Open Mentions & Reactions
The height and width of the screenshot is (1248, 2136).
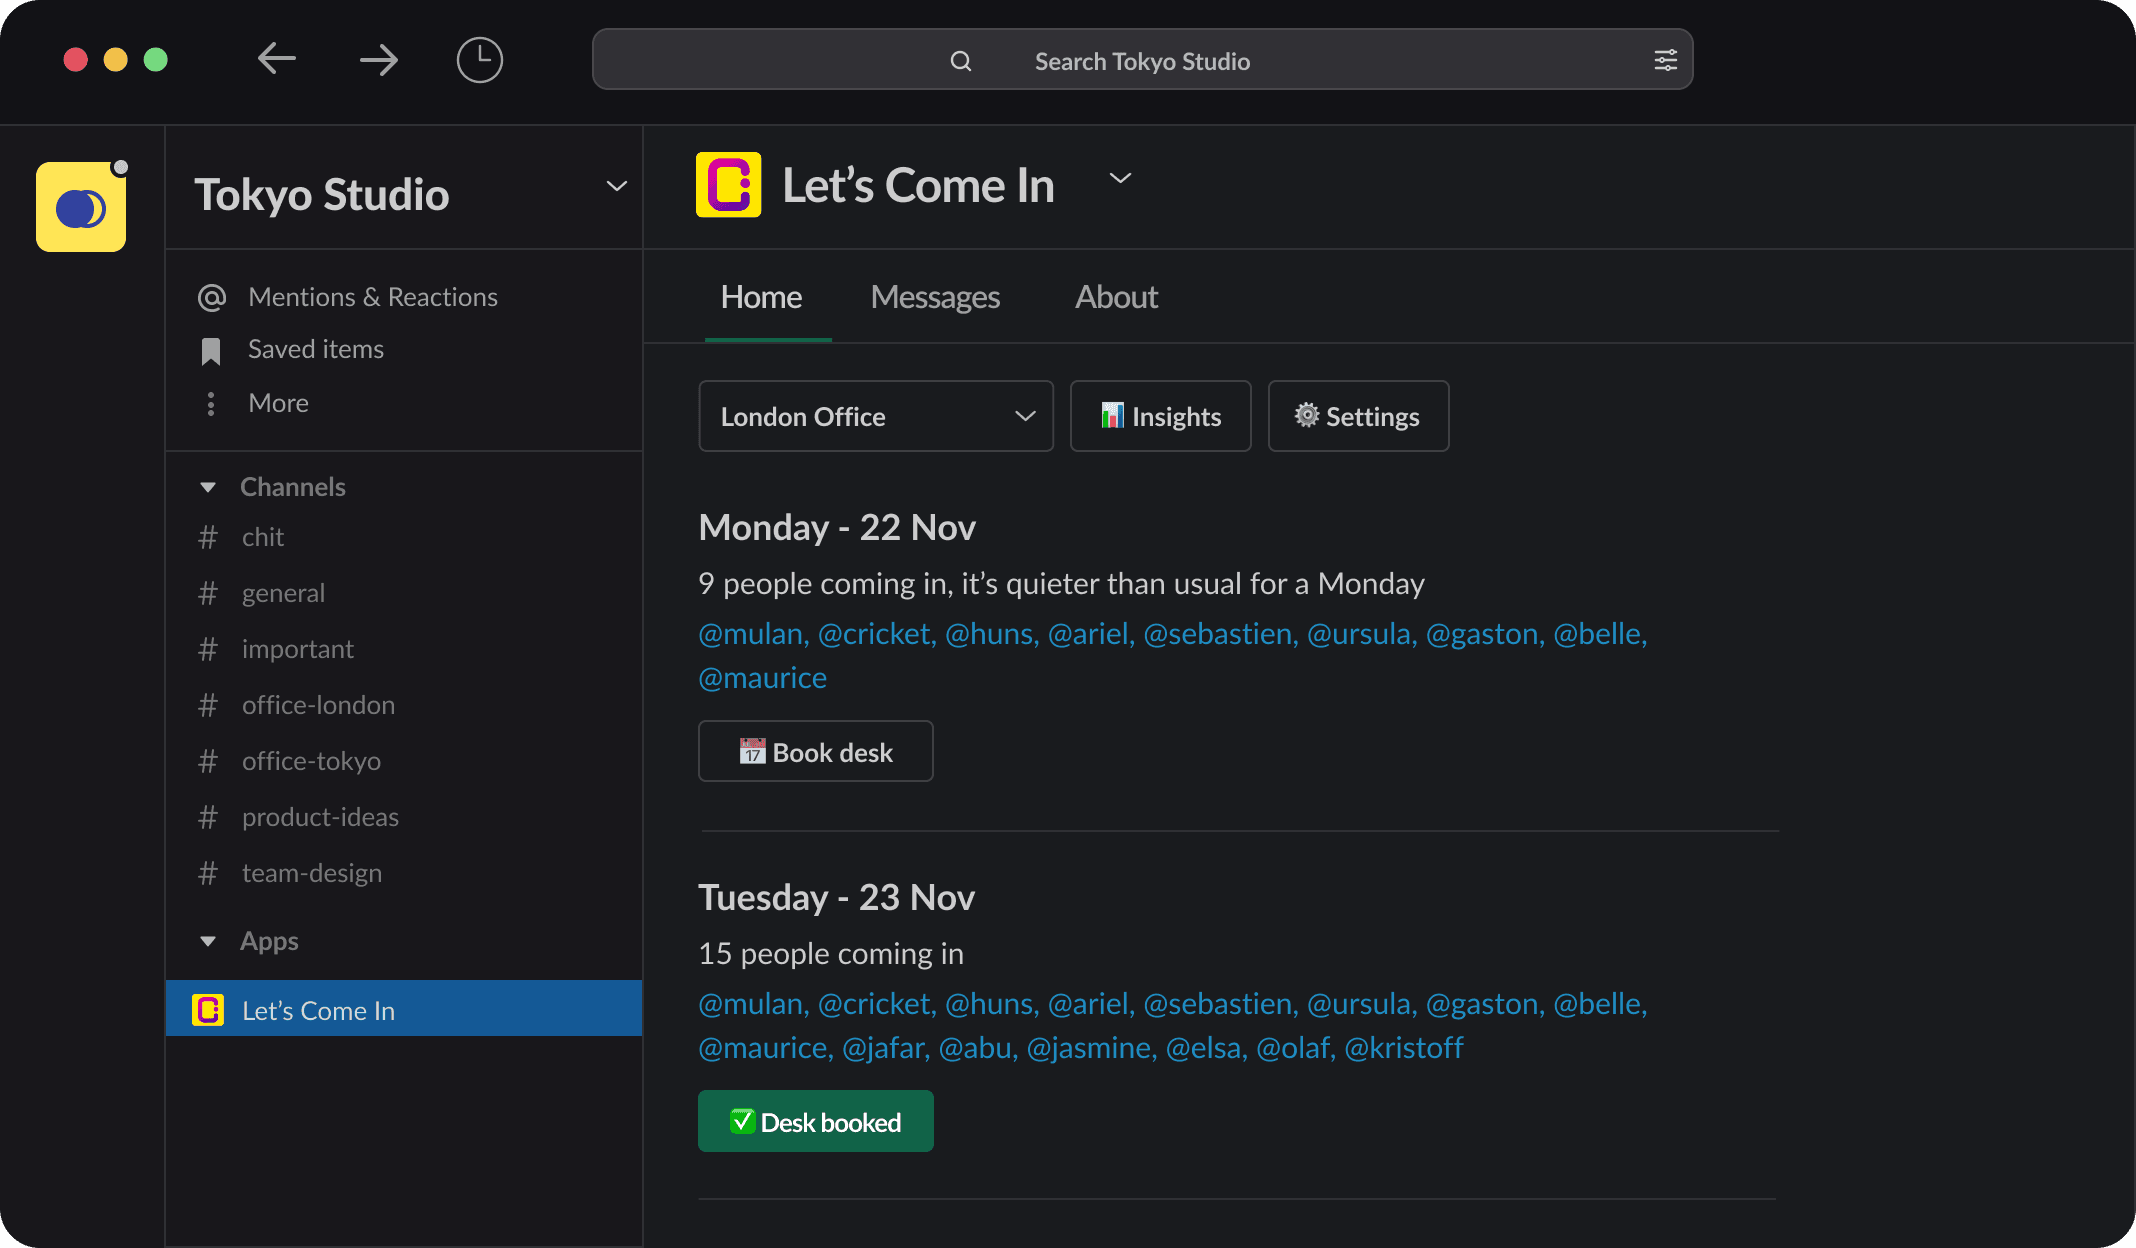pos(372,296)
